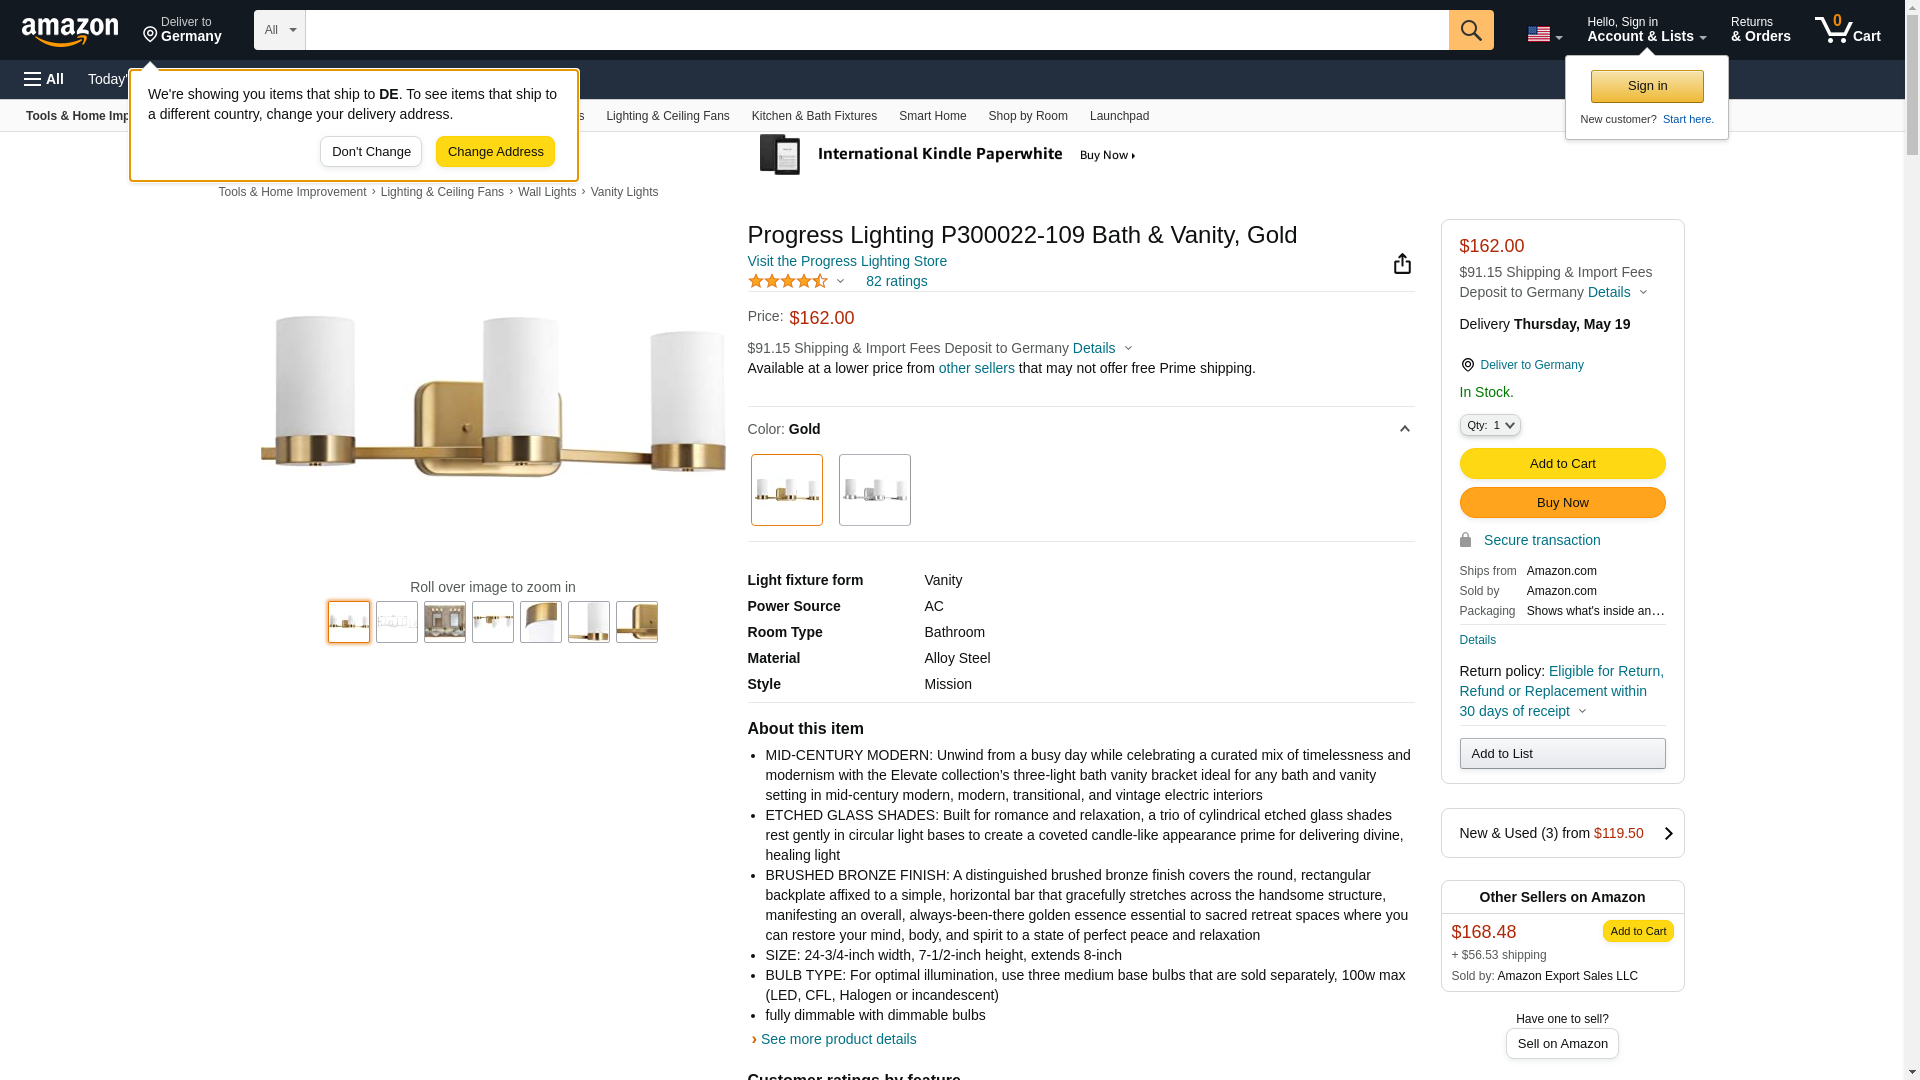
Task: Open the Qty quantity dropdown
Action: (x=1489, y=425)
